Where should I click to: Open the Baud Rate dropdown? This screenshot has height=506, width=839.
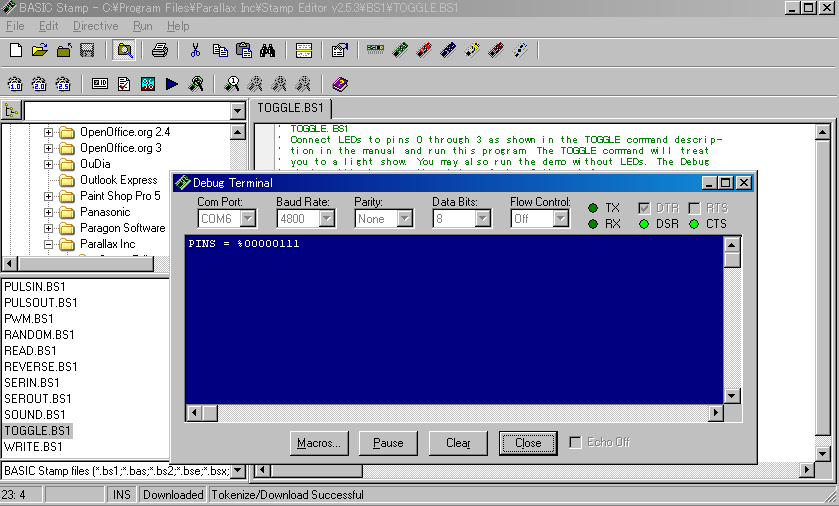[x=326, y=218]
